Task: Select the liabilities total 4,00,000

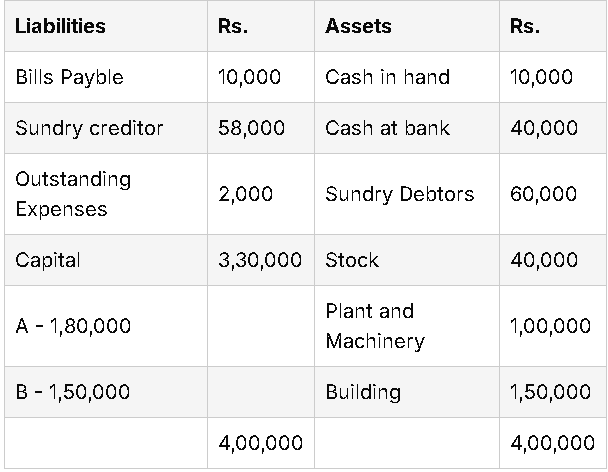Action: pyautogui.click(x=261, y=443)
